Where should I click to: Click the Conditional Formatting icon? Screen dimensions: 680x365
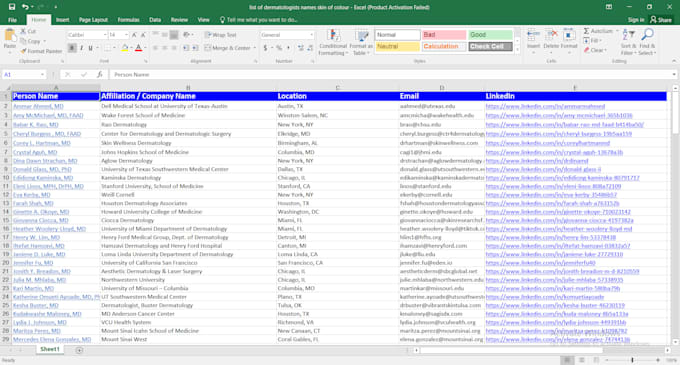coord(333,36)
